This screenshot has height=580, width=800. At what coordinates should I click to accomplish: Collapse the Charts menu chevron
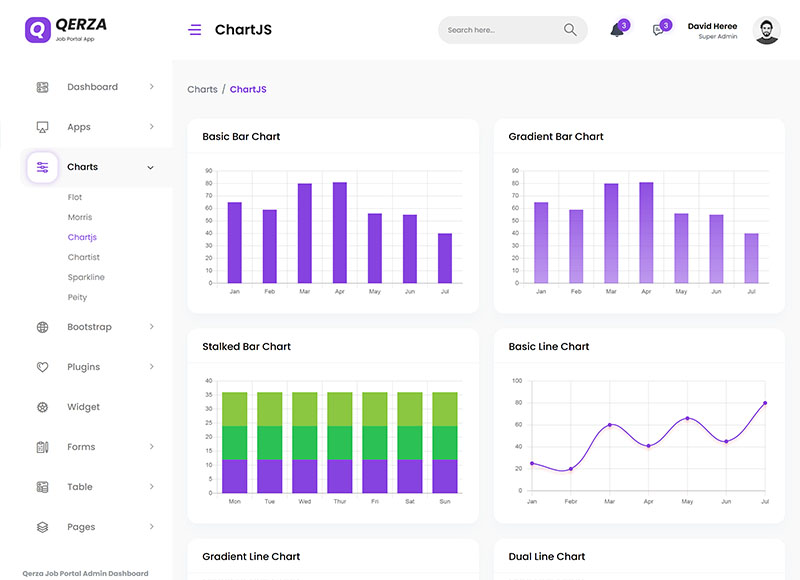pos(151,167)
